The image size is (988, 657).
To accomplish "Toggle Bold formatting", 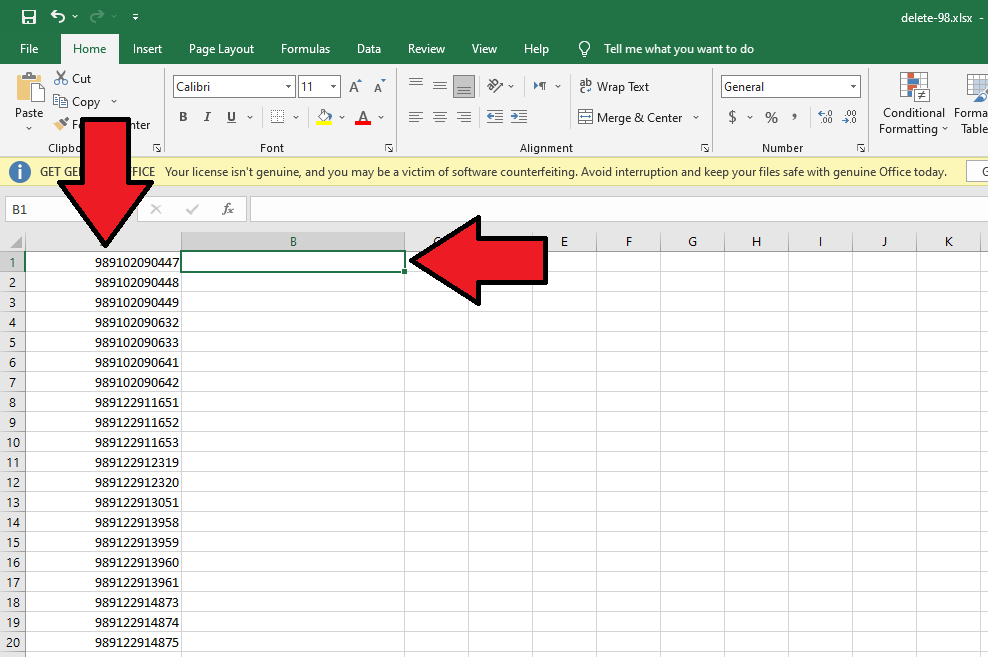I will [183, 118].
